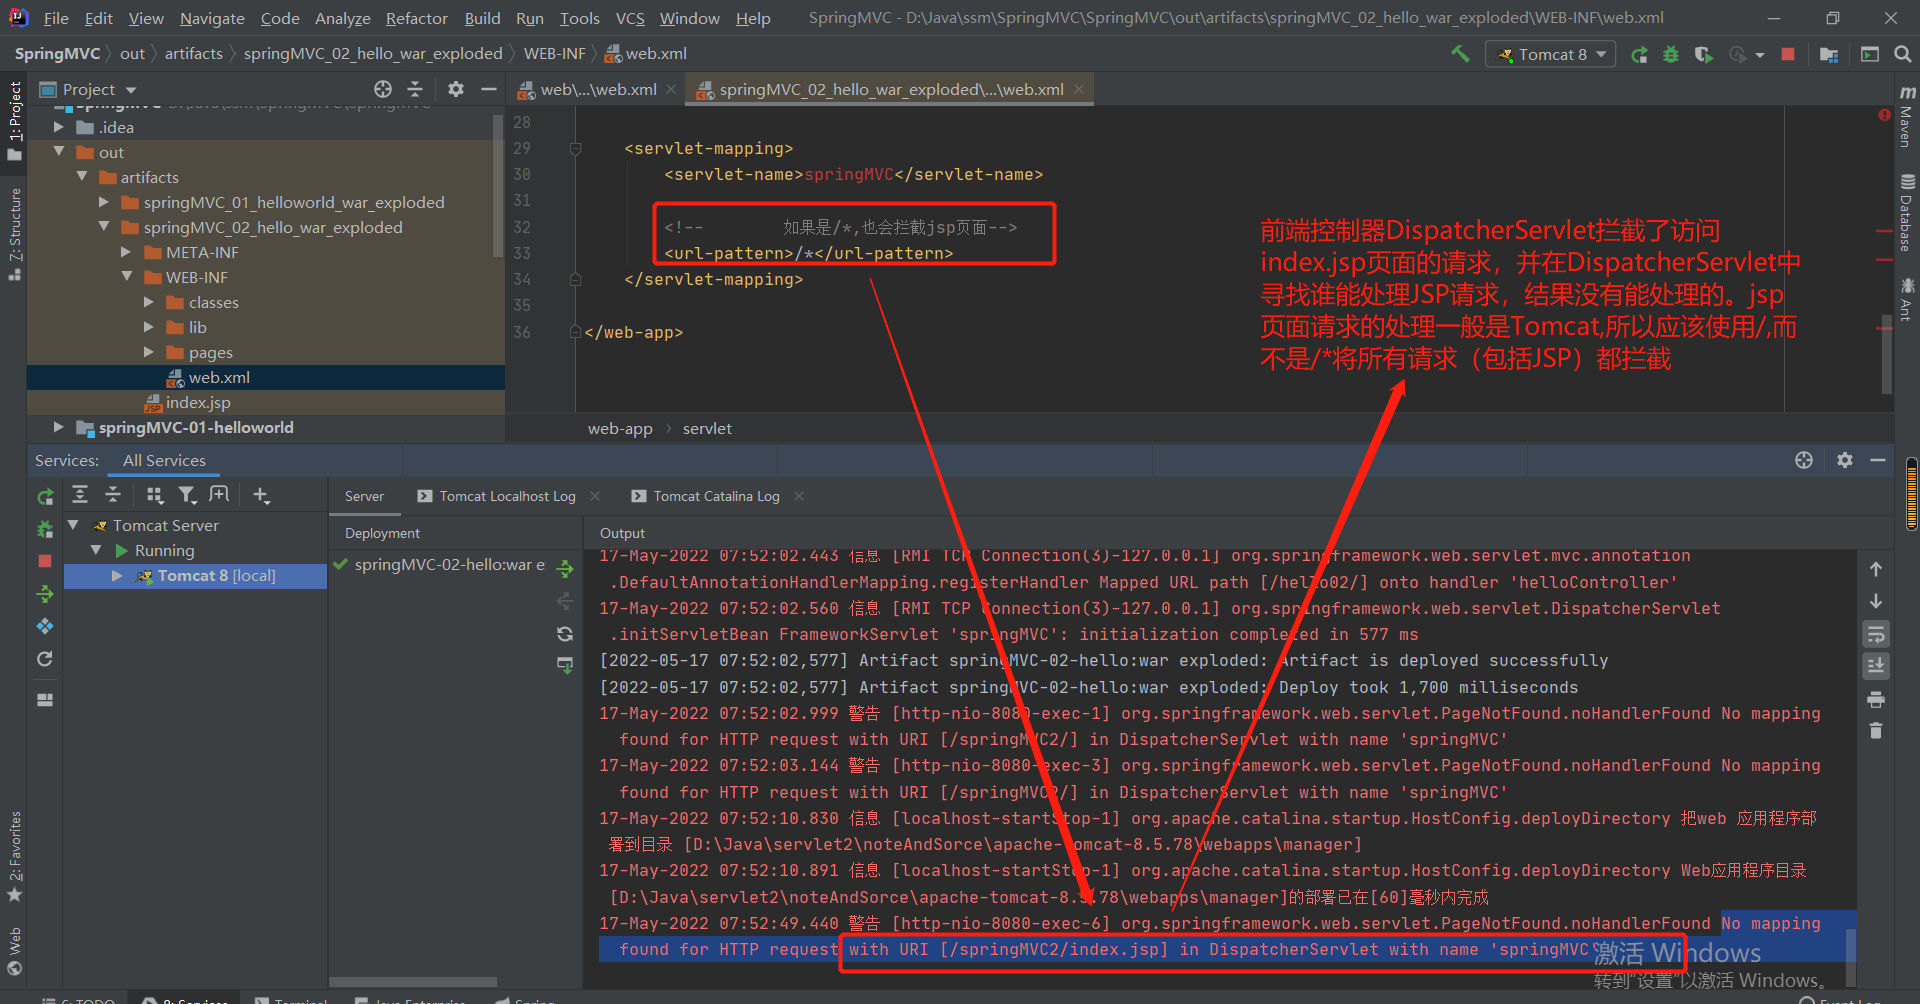Image resolution: width=1920 pixels, height=1004 pixels.
Task: Click the rerun Tomcat 8 icon in main toolbar
Action: point(1639,54)
